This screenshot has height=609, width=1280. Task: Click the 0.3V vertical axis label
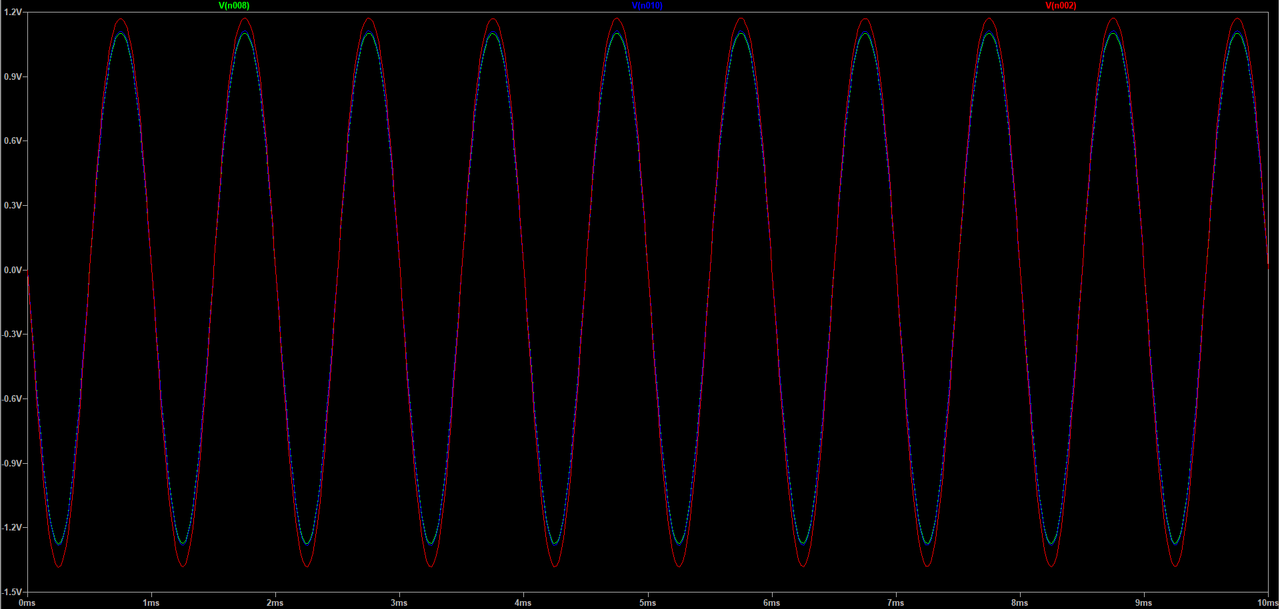pyautogui.click(x=12, y=205)
